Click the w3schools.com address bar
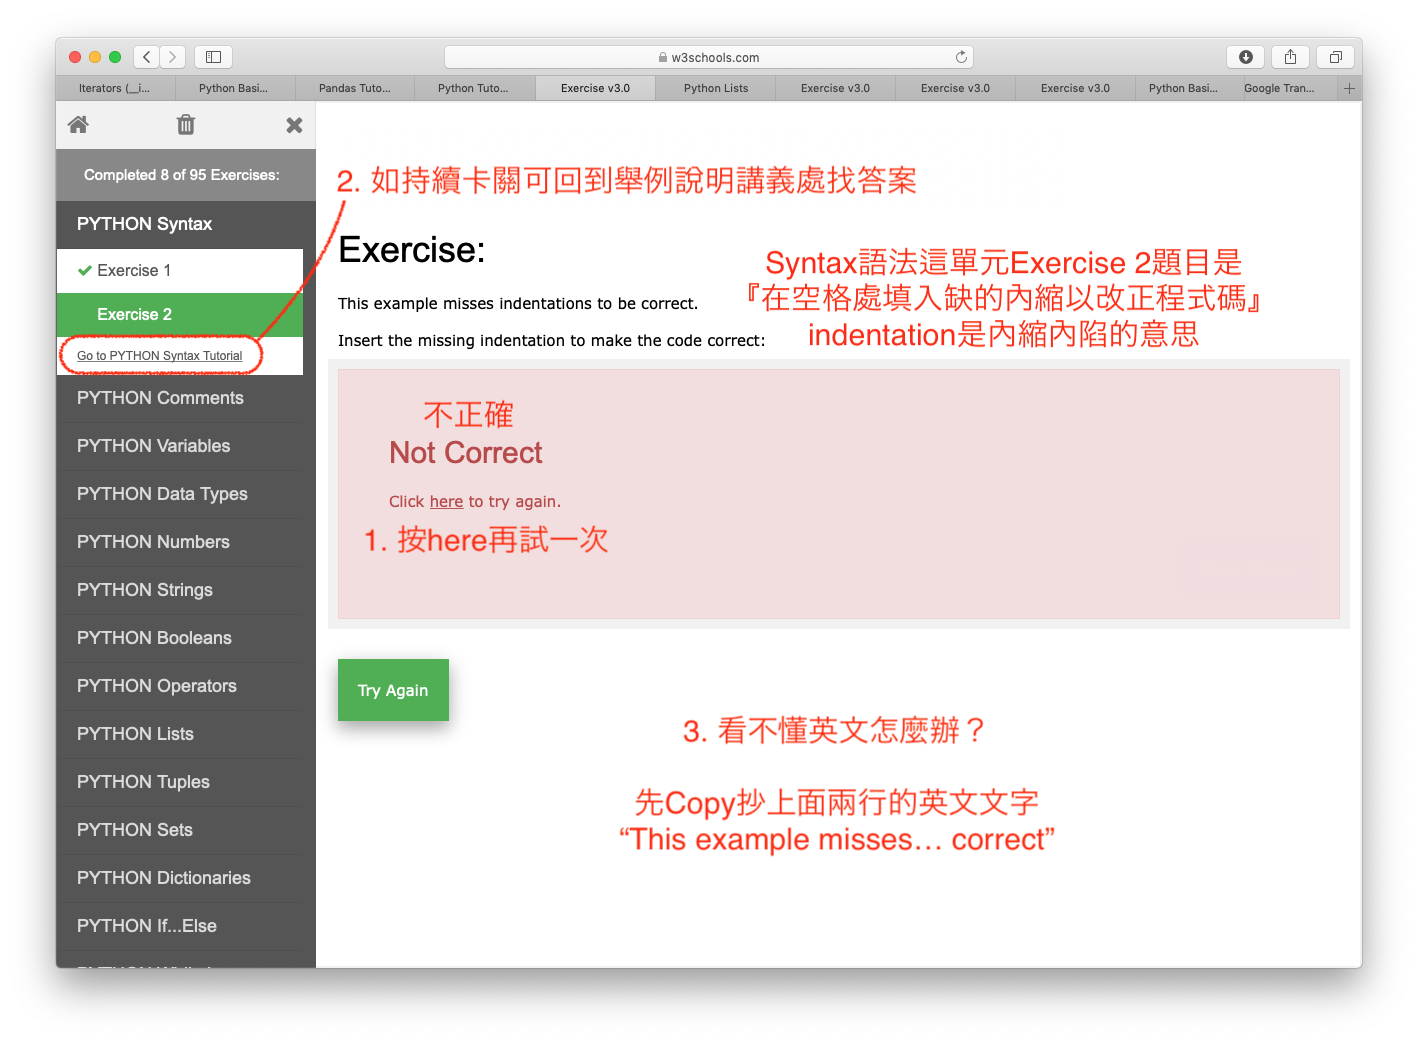 tap(708, 57)
